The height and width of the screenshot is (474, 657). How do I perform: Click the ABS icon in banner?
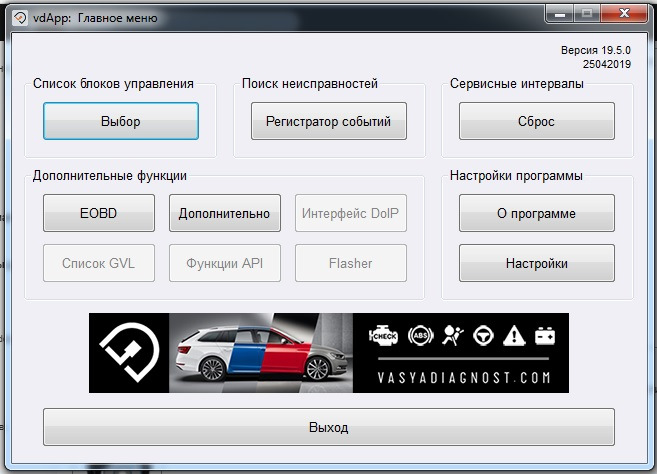point(420,336)
